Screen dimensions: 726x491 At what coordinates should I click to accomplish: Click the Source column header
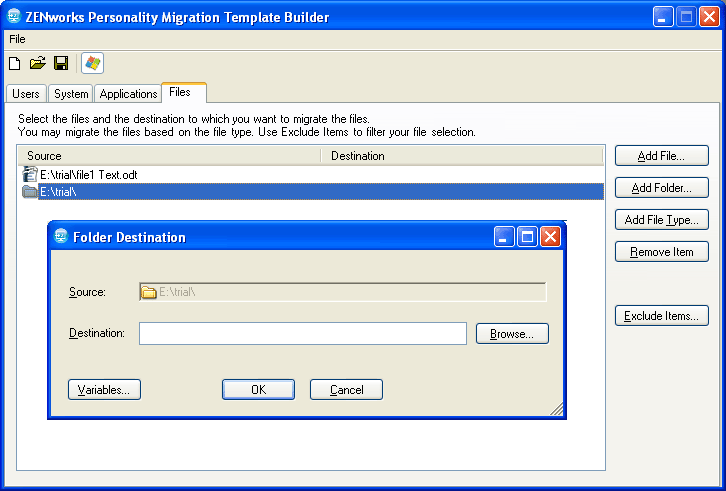point(169,156)
